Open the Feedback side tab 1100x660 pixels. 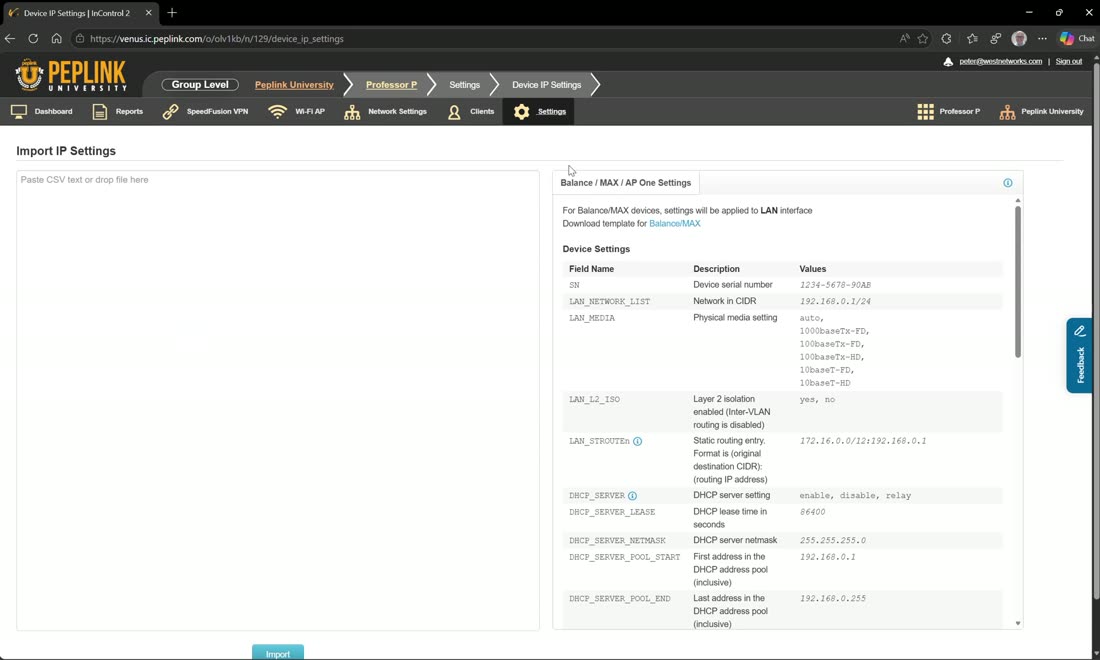pyautogui.click(x=1080, y=355)
